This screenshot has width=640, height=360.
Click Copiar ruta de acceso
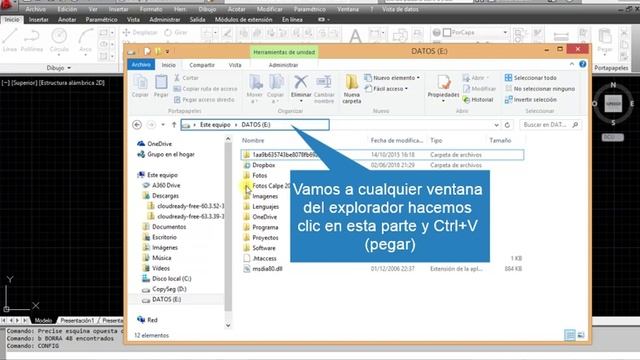(205, 89)
